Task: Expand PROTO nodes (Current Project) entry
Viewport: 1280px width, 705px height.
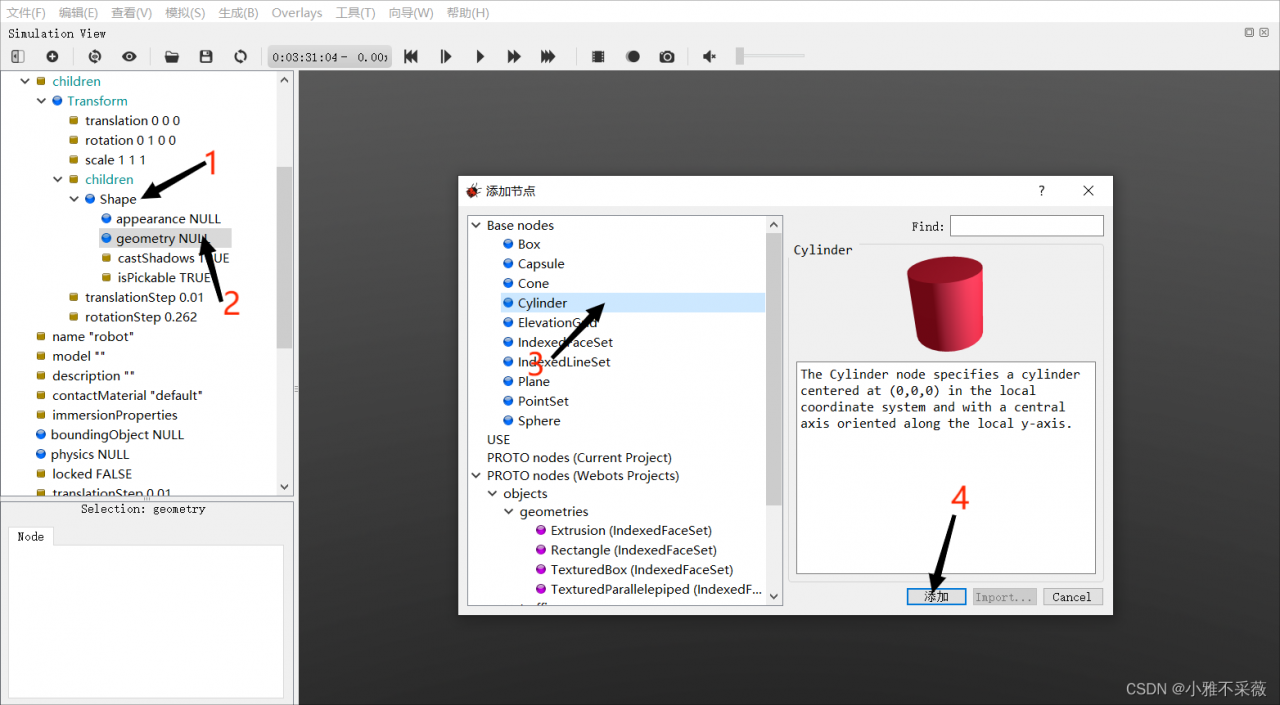Action: click(x=579, y=458)
